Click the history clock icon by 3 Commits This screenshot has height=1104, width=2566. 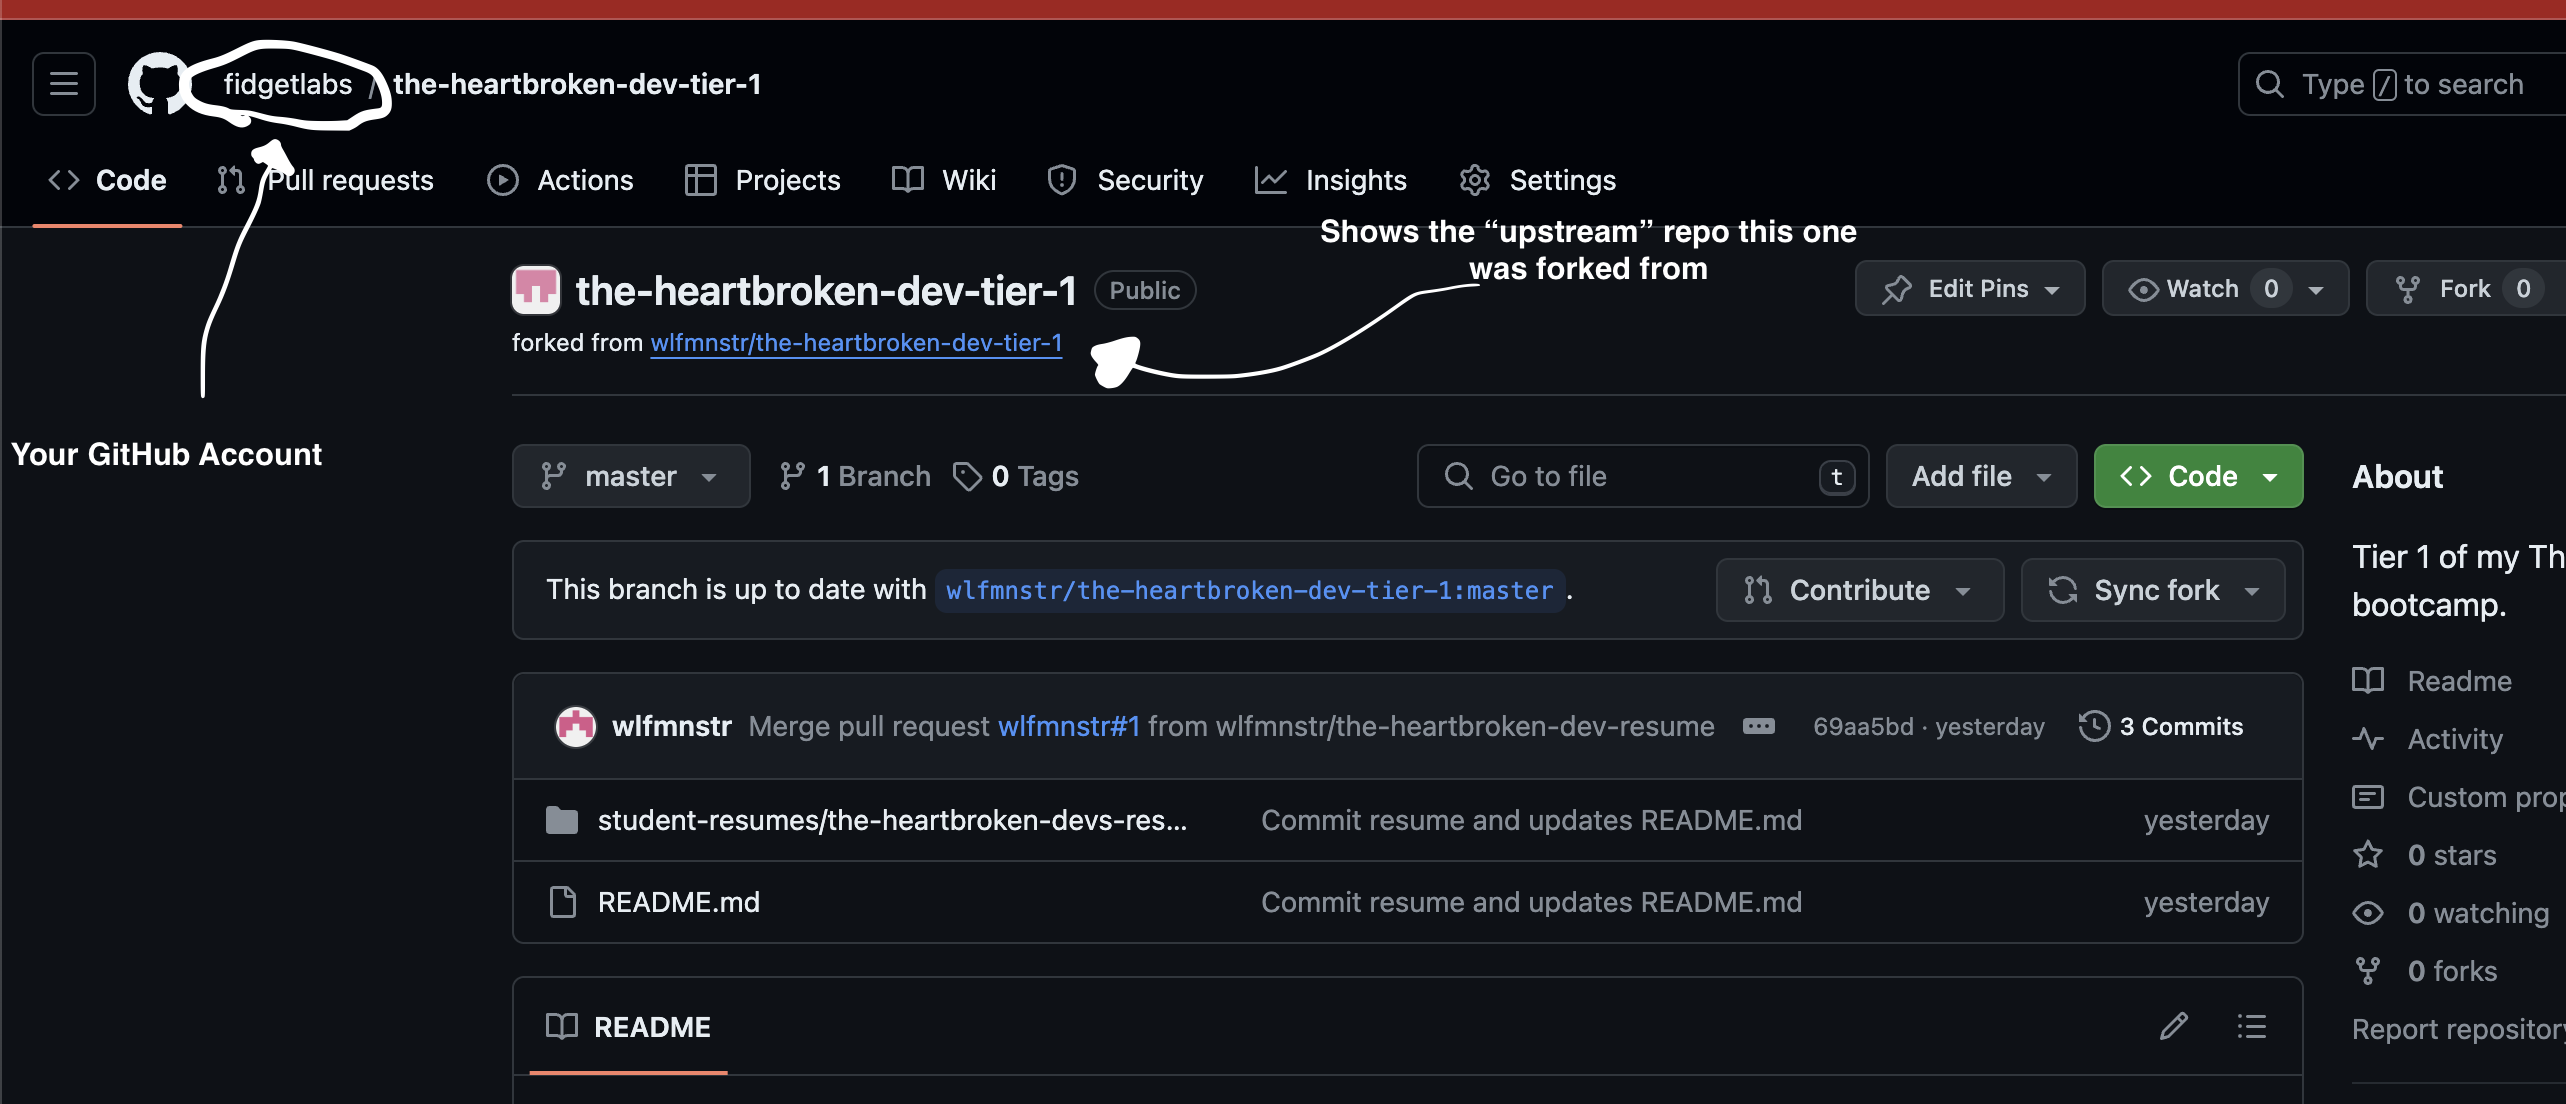point(2094,726)
